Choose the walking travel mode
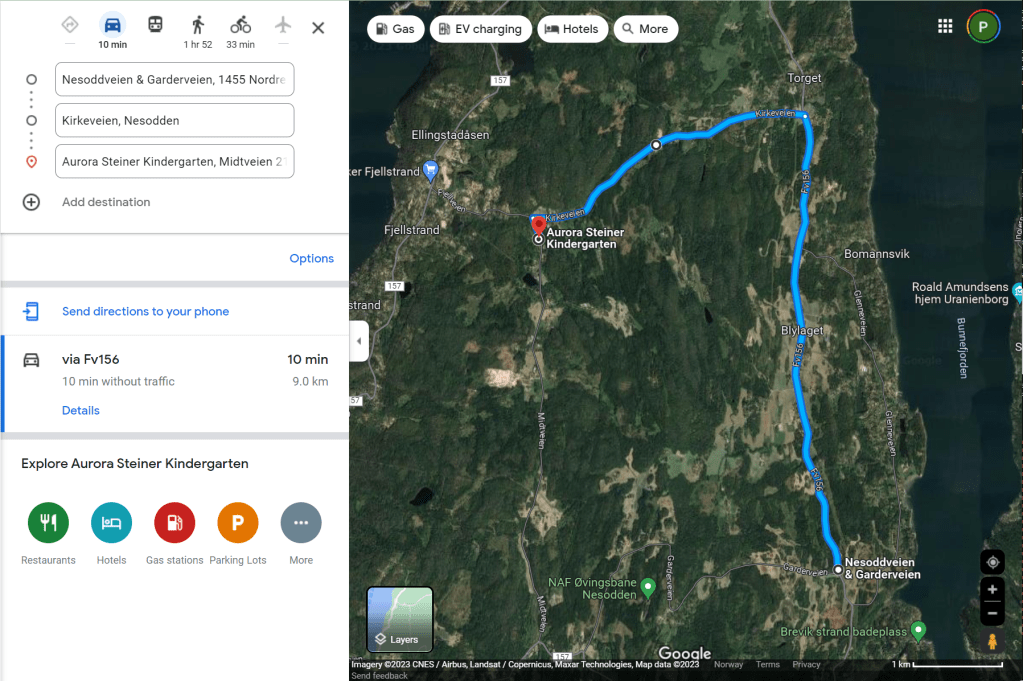Screen dimensions: 1023x681 pos(198,25)
